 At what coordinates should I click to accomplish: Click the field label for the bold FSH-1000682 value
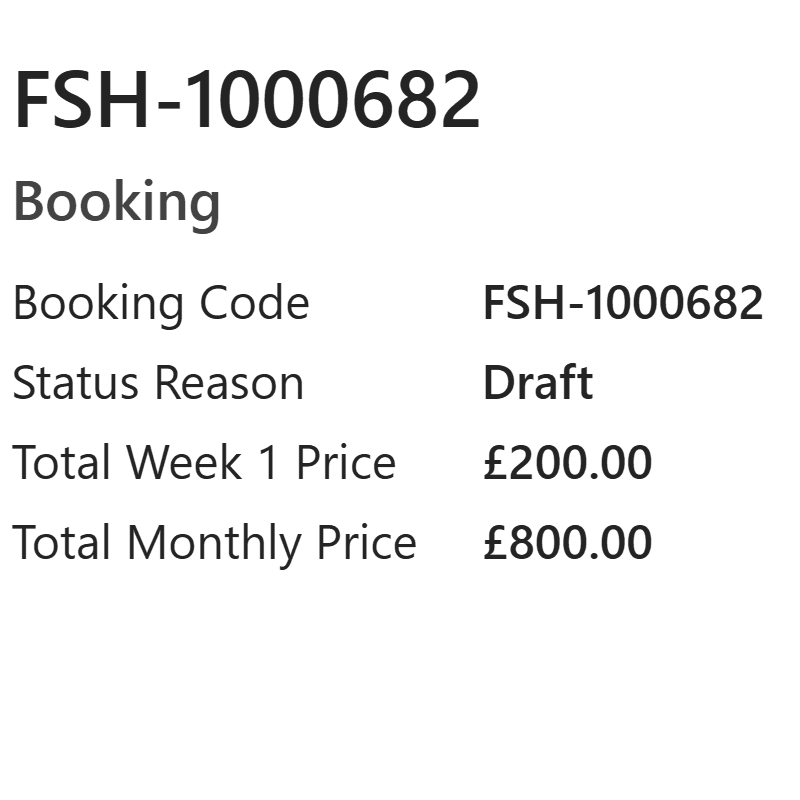pyautogui.click(x=161, y=303)
